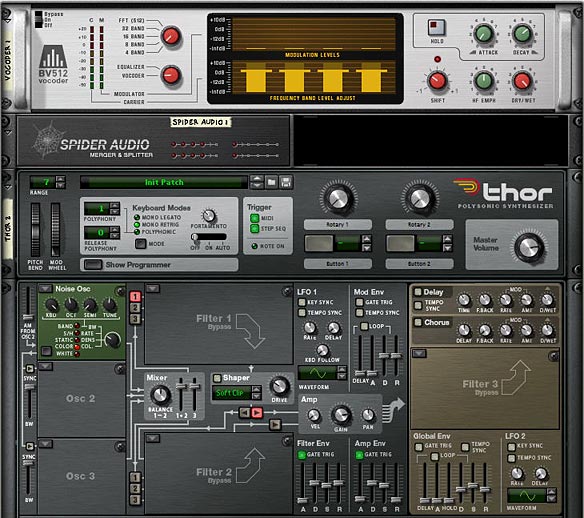The height and width of the screenshot is (518, 584).
Task: Click the Thor Rotary 1 knob
Action: [x=338, y=198]
